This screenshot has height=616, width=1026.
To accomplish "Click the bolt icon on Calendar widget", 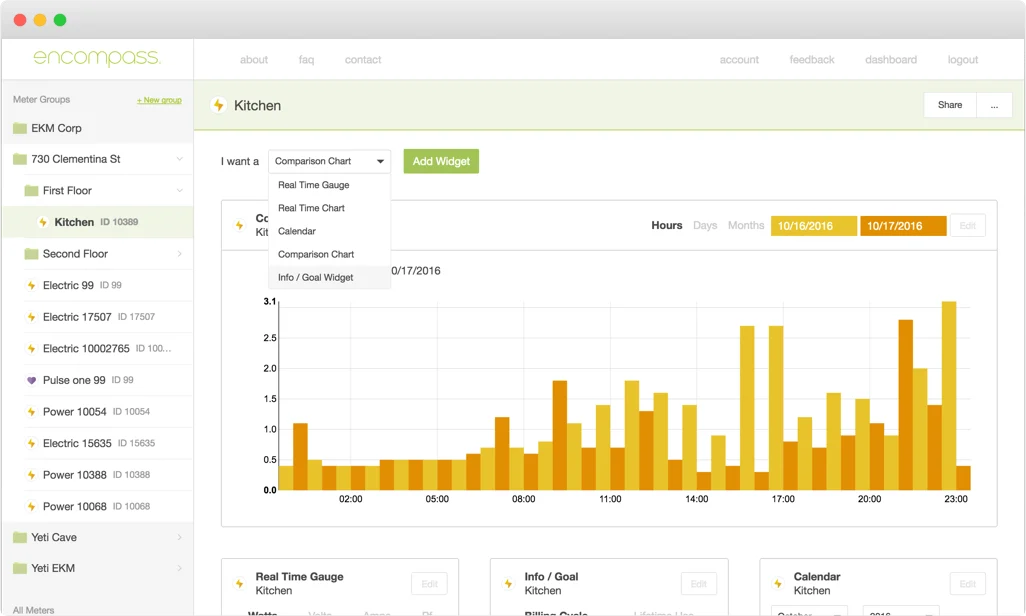I will (x=778, y=583).
